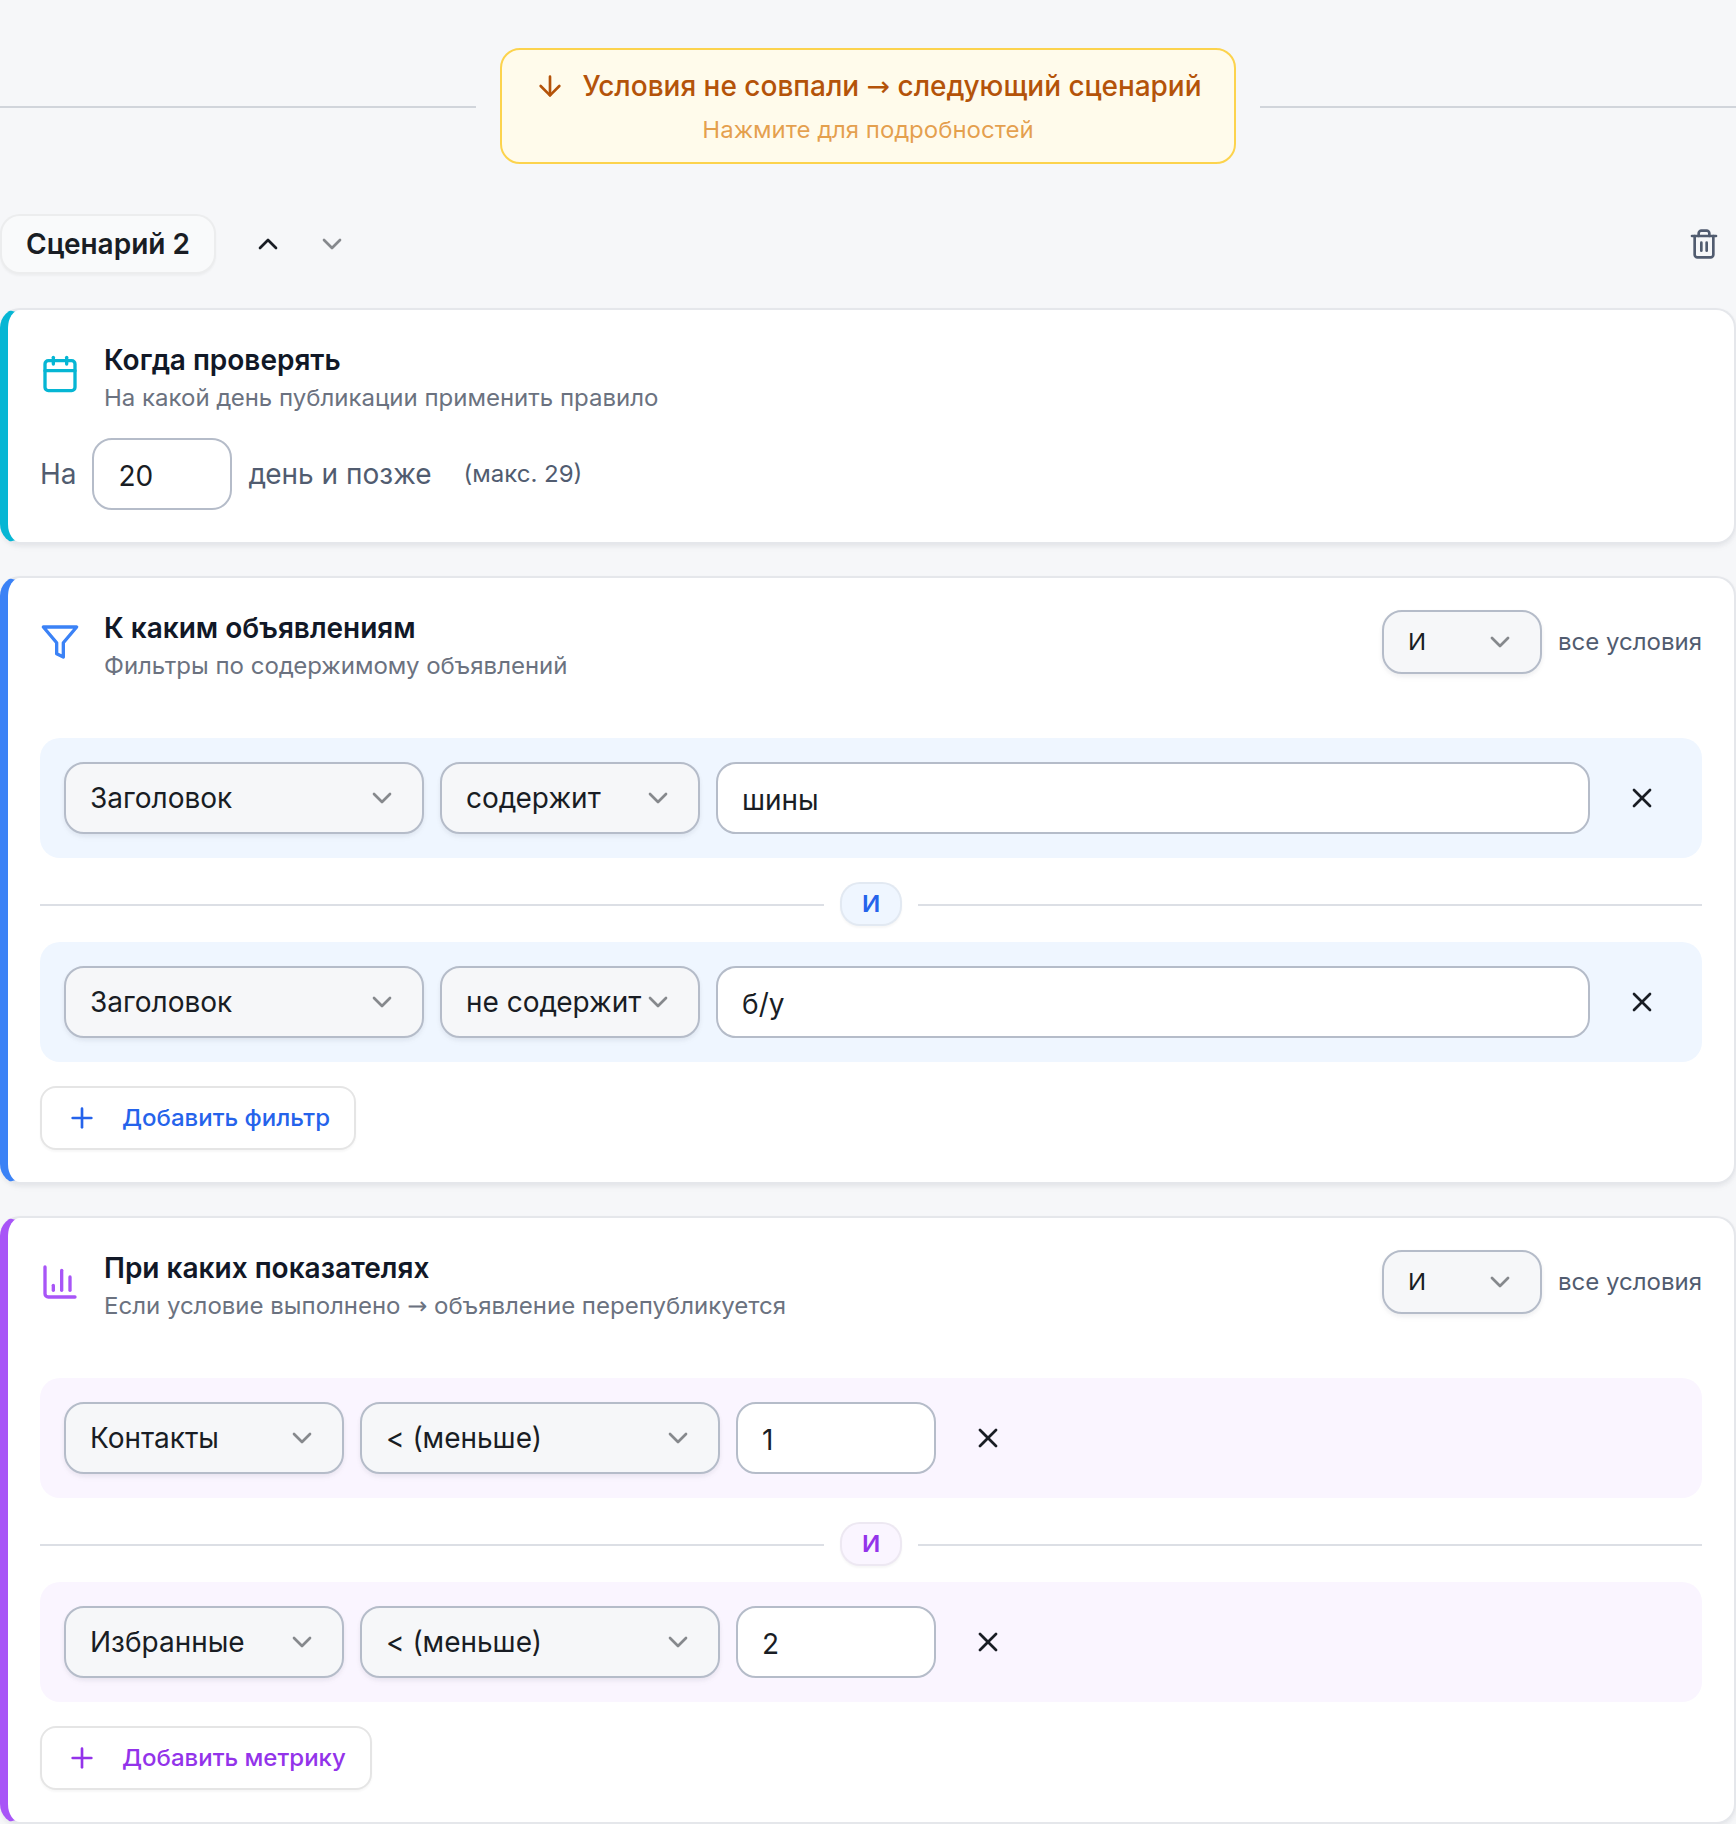Move Сценарий 2 up with the arrow
1736x1824 pixels.
[x=268, y=244]
